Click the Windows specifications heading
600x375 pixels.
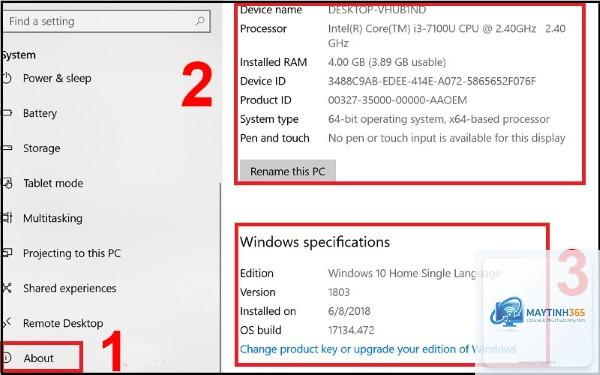pyautogui.click(x=315, y=242)
